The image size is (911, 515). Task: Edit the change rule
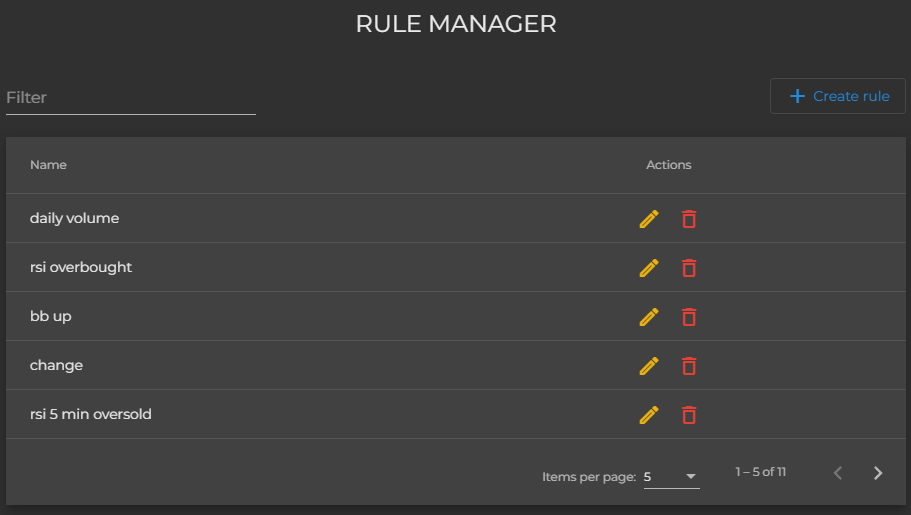tap(649, 366)
